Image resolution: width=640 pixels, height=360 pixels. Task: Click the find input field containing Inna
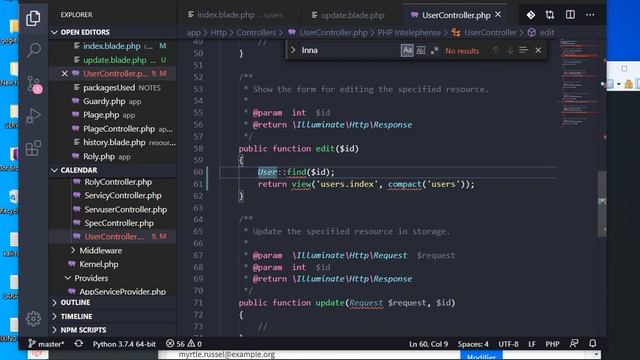pos(349,50)
